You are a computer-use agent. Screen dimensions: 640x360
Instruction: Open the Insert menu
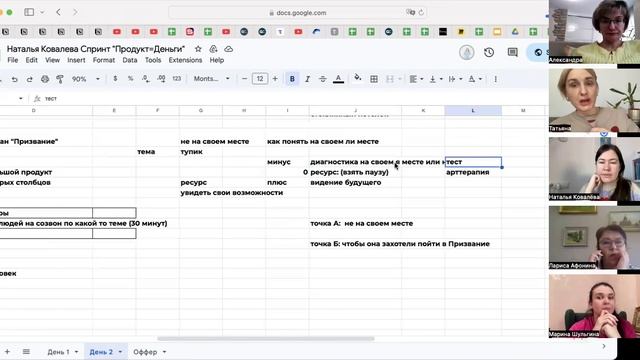point(76,60)
